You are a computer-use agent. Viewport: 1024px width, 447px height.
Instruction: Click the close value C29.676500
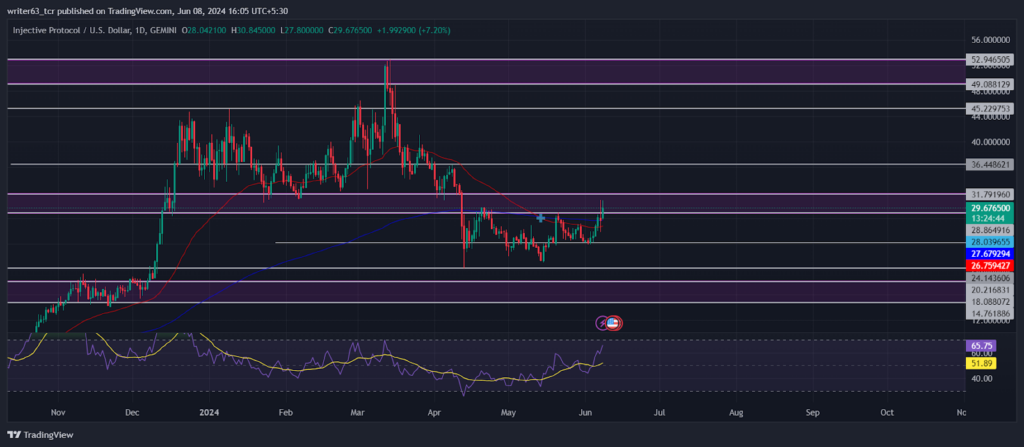point(352,30)
